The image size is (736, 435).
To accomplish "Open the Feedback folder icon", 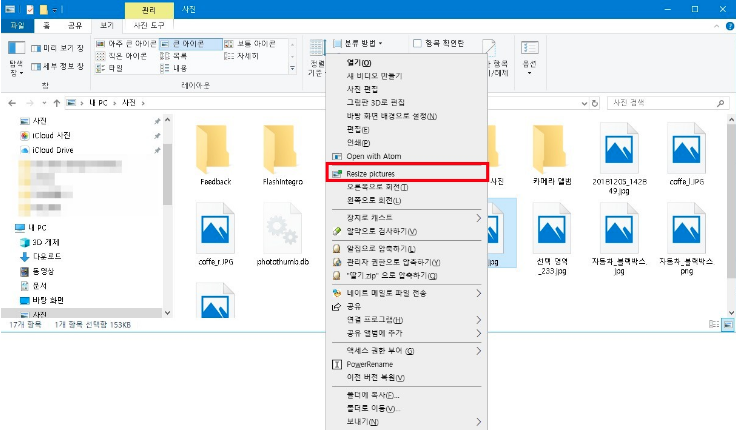I will (214, 149).
